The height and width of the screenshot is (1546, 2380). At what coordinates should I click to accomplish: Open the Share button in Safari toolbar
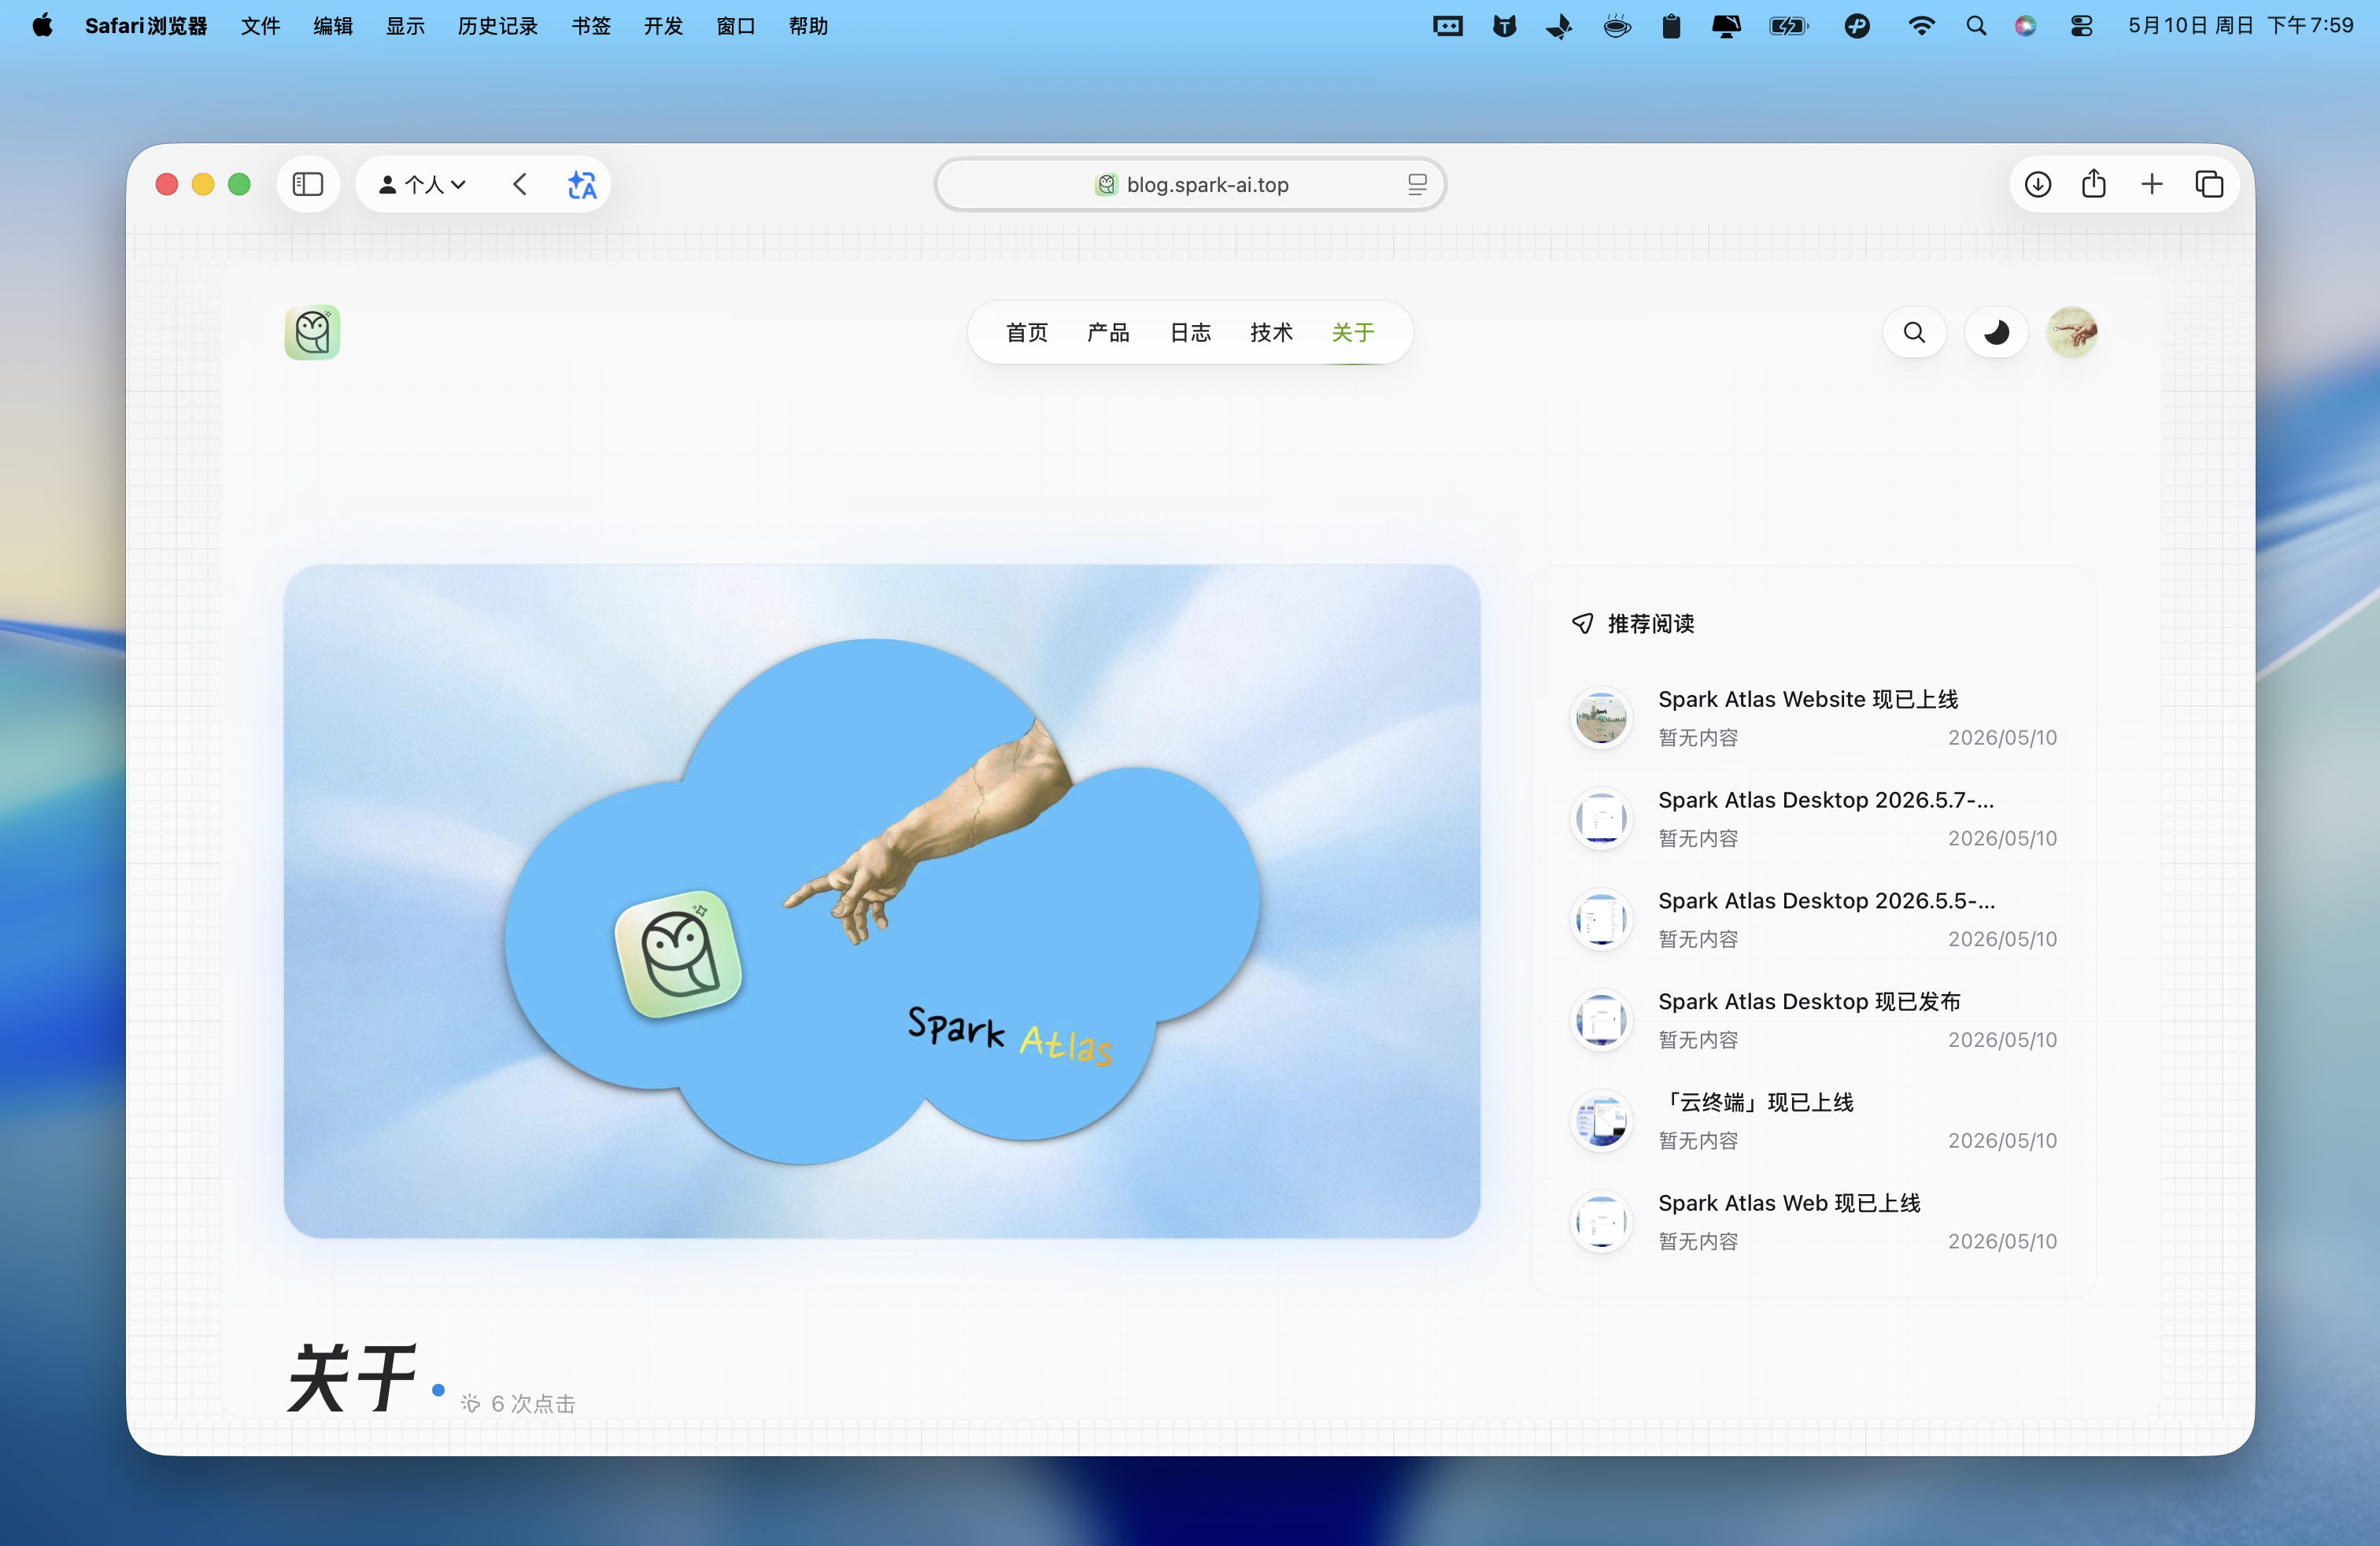(2094, 184)
